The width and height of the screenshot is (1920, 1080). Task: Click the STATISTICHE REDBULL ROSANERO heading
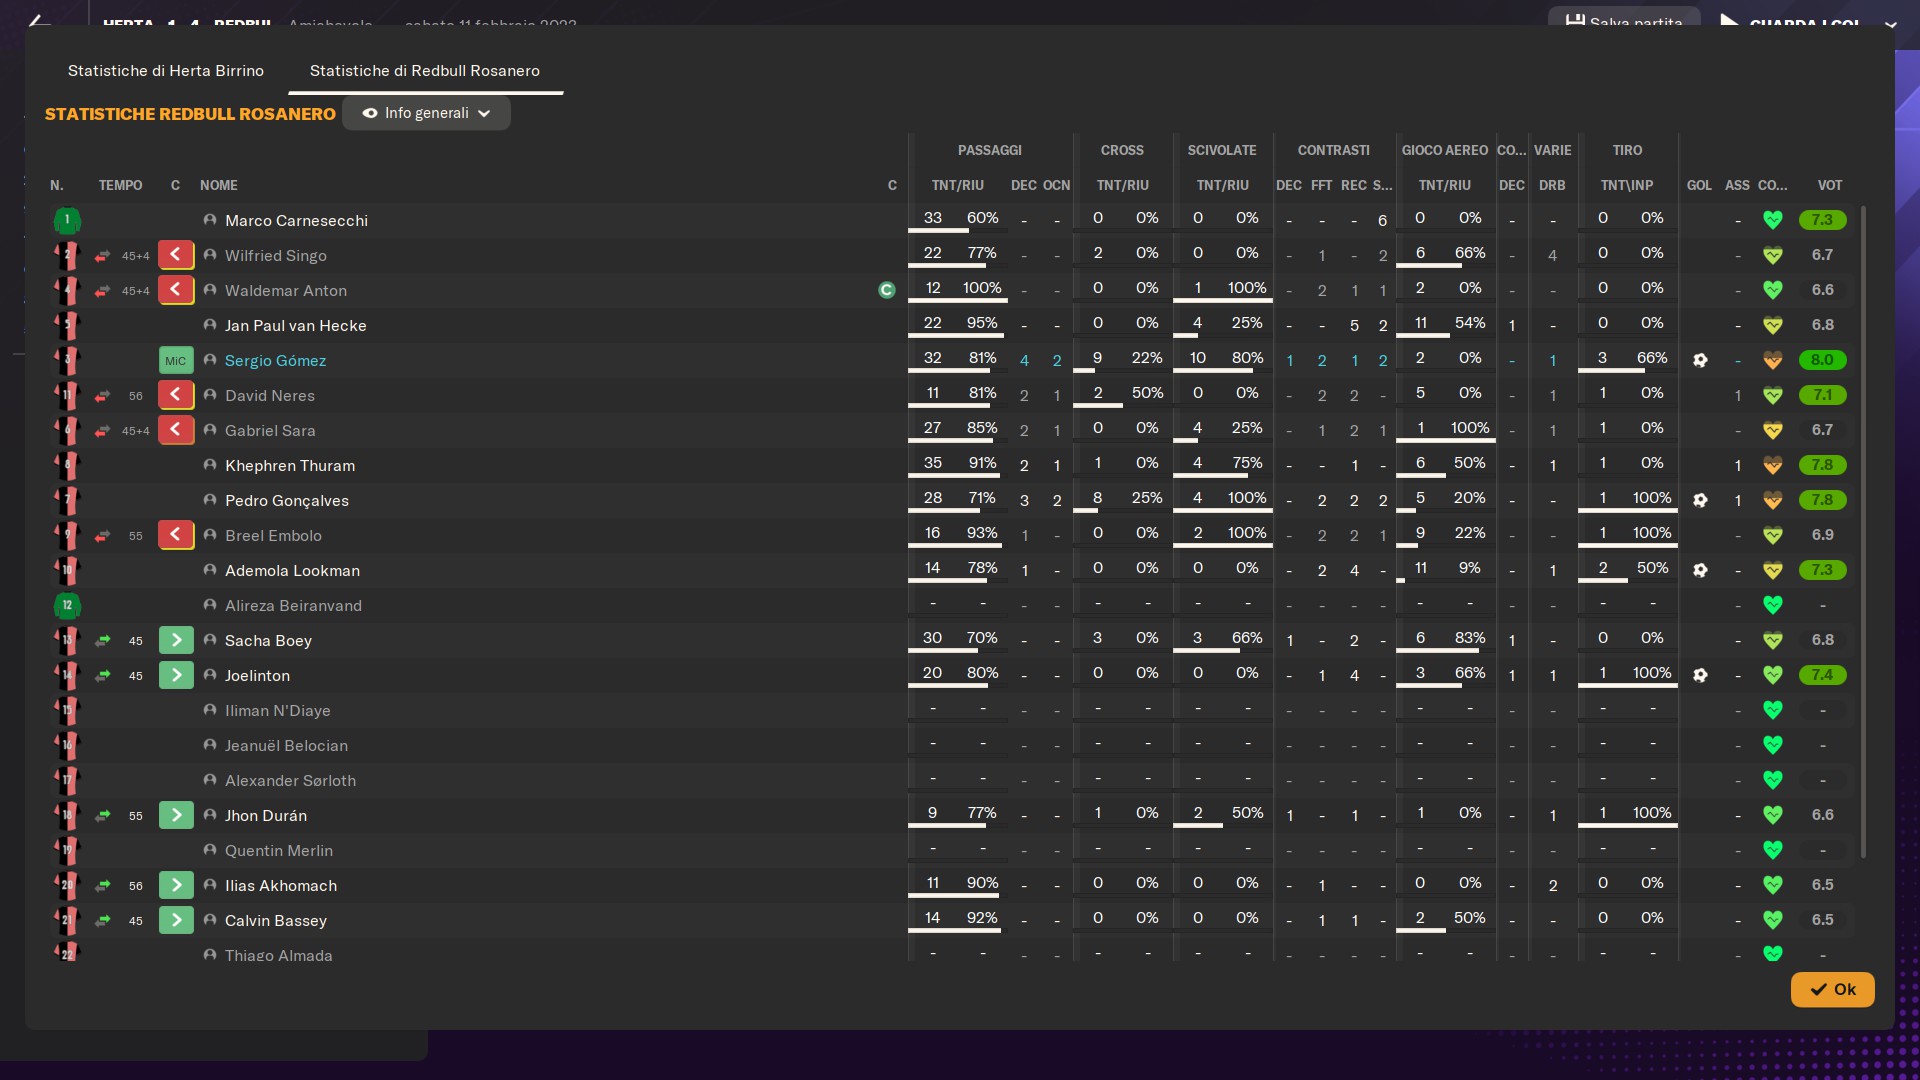pos(190,114)
